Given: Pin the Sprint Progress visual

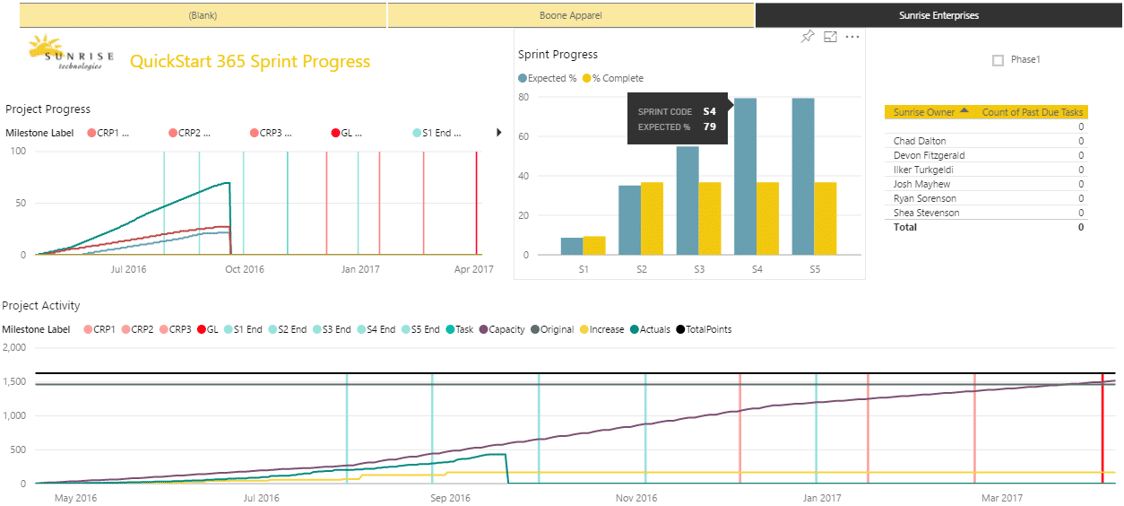Looking at the screenshot, I should coord(807,37).
